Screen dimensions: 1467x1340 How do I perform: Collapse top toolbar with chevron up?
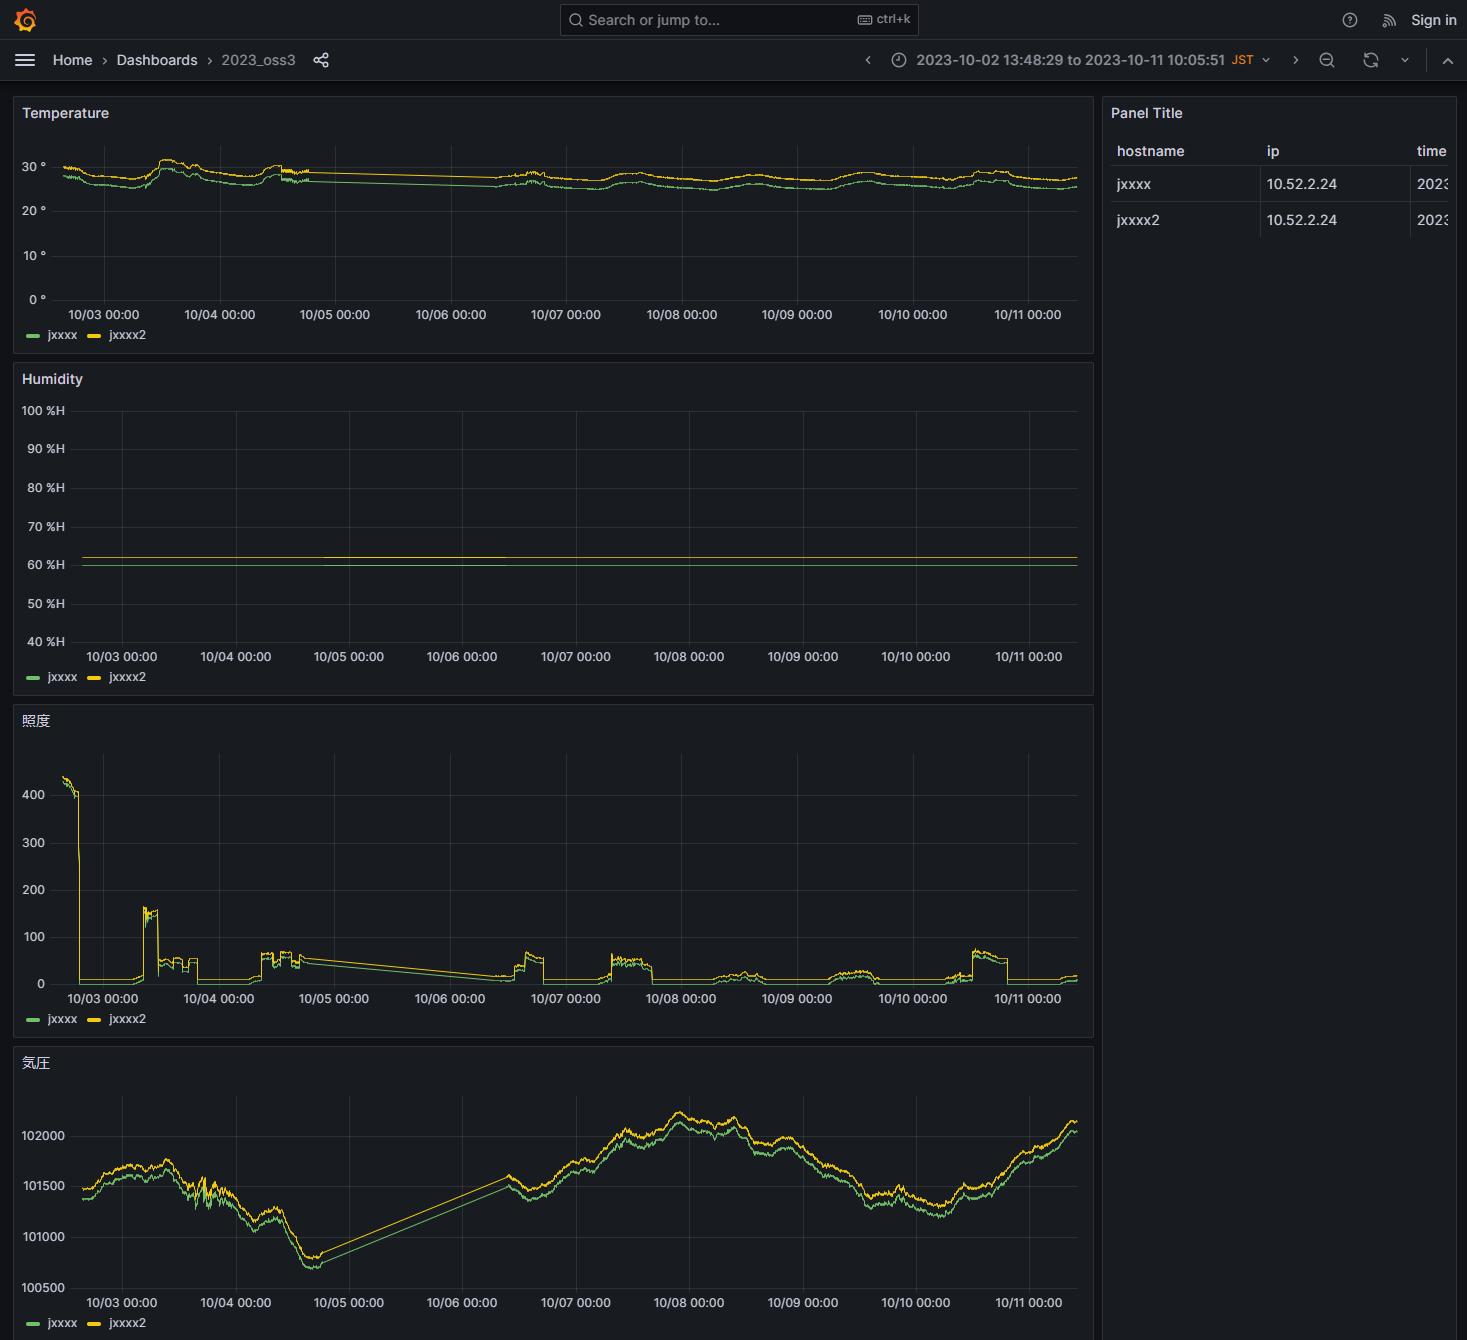(x=1447, y=60)
